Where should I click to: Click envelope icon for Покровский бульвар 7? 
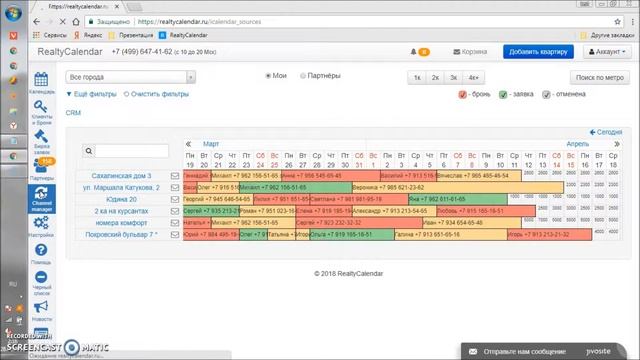175,235
